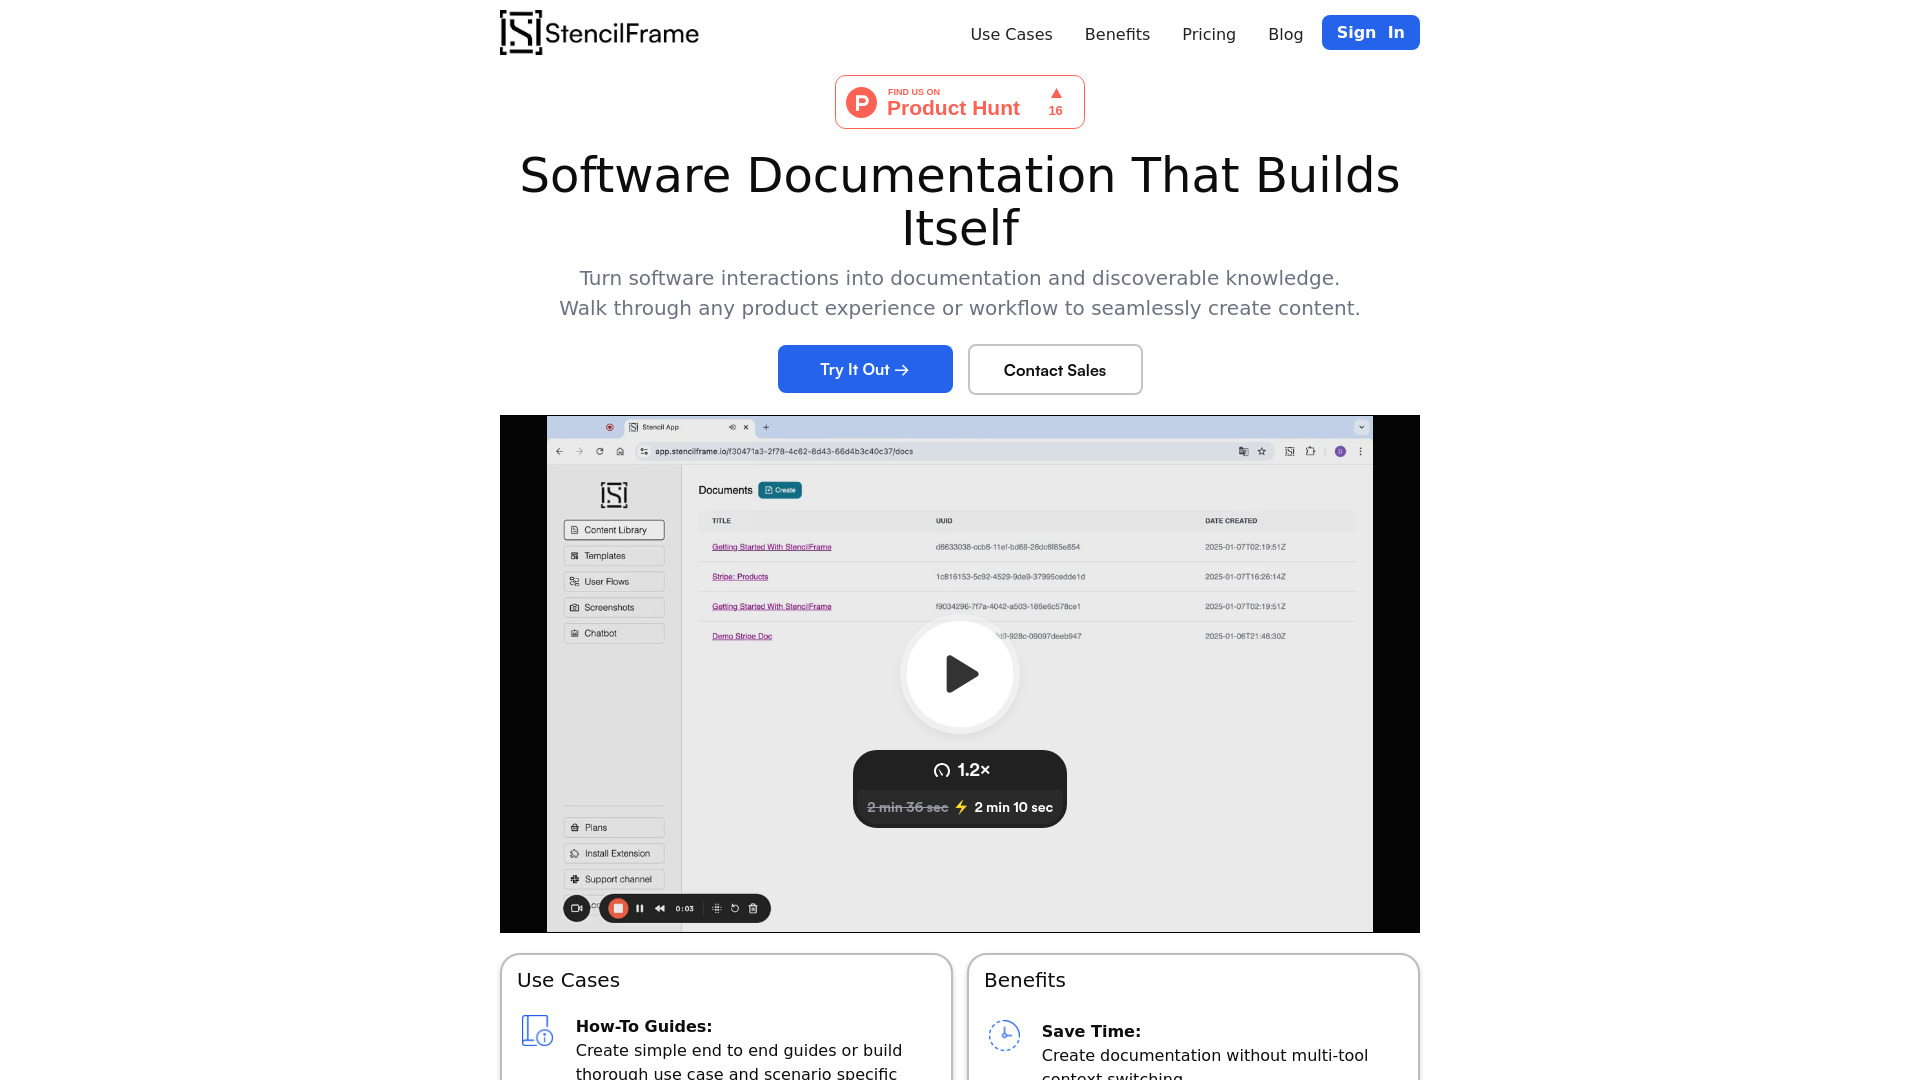The width and height of the screenshot is (1920, 1080).
Task: Click the Getting Started With StencilFrame link
Action: pyautogui.click(x=771, y=546)
